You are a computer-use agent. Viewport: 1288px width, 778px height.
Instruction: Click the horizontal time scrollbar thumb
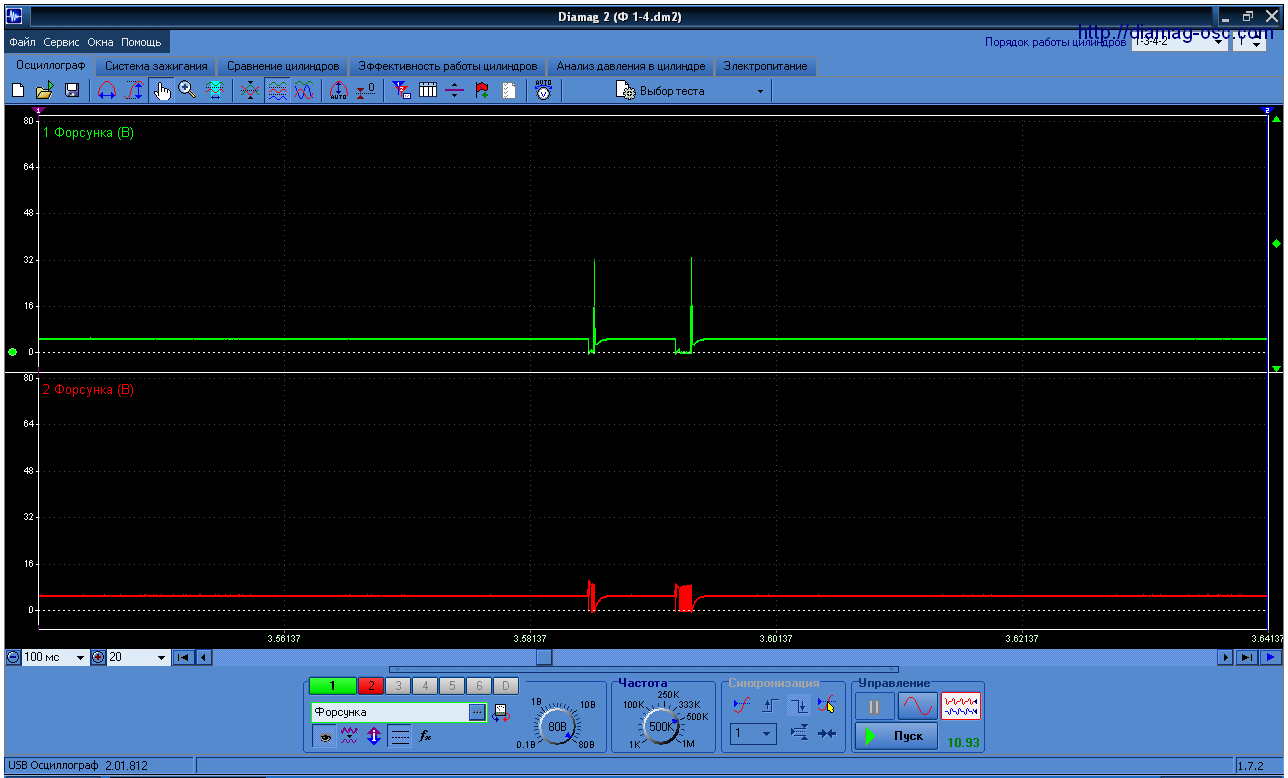point(544,657)
